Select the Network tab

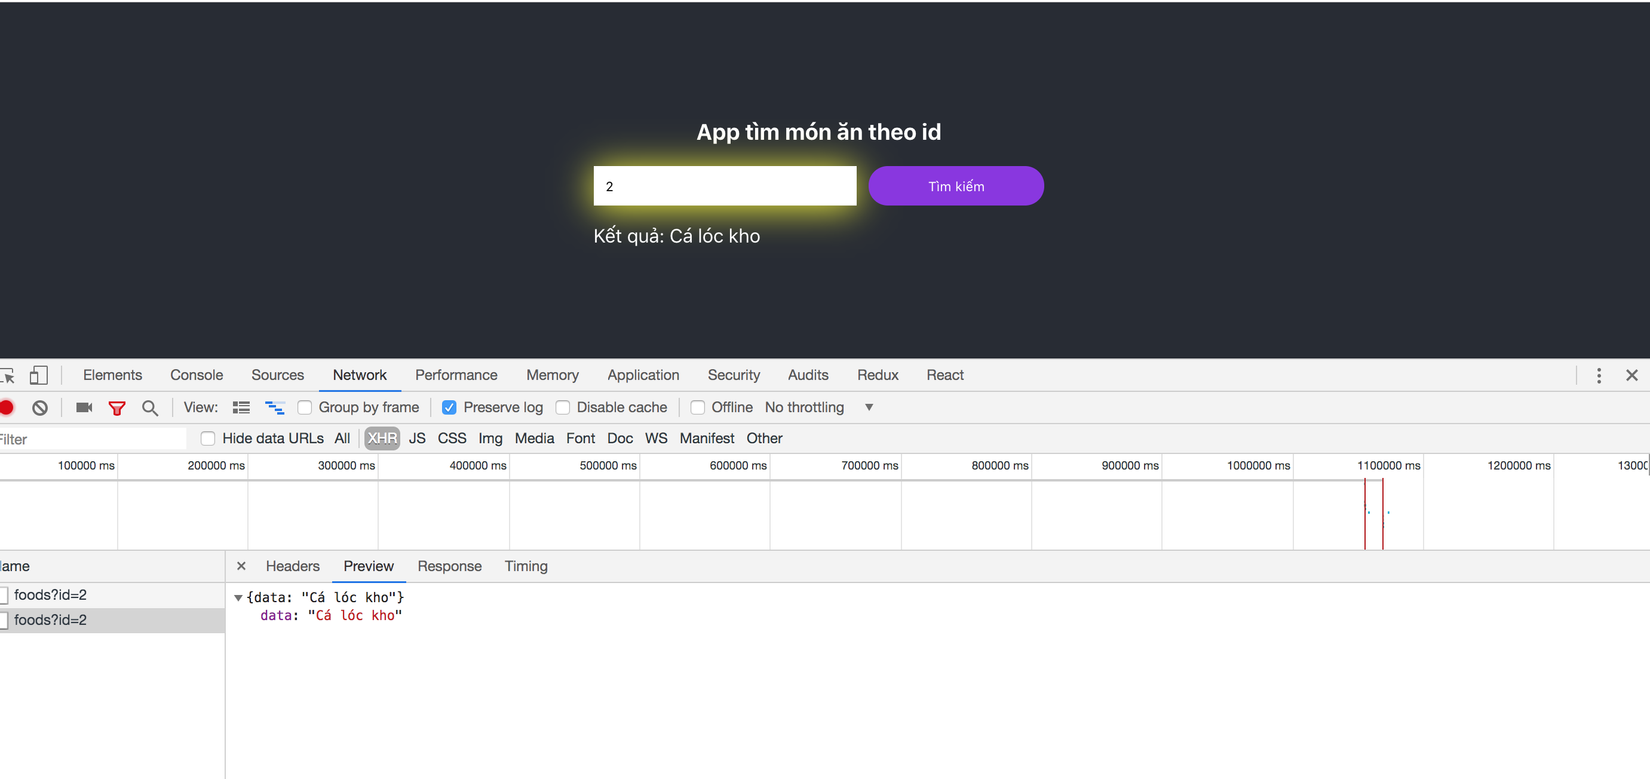pos(359,376)
